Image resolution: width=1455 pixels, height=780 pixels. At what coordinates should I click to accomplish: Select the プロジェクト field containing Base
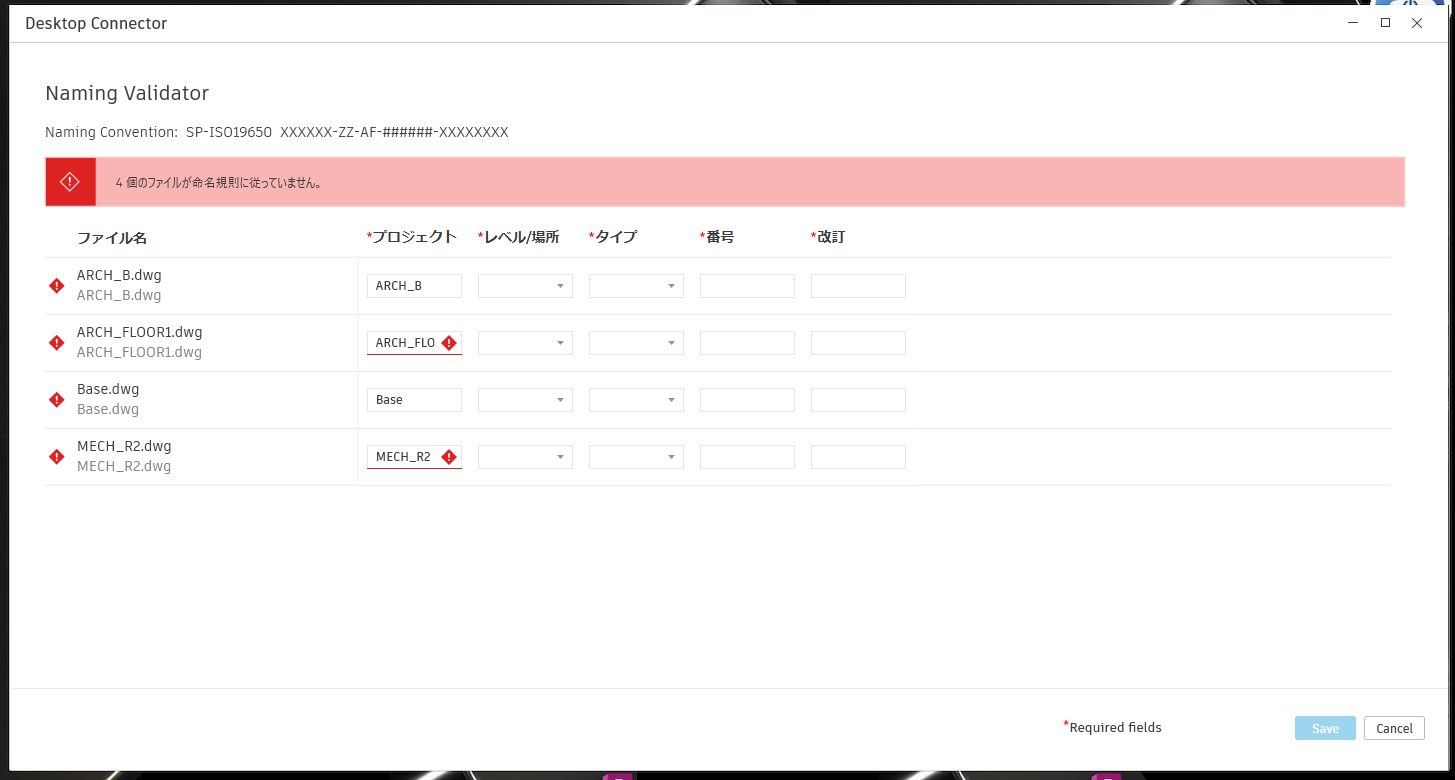414,399
